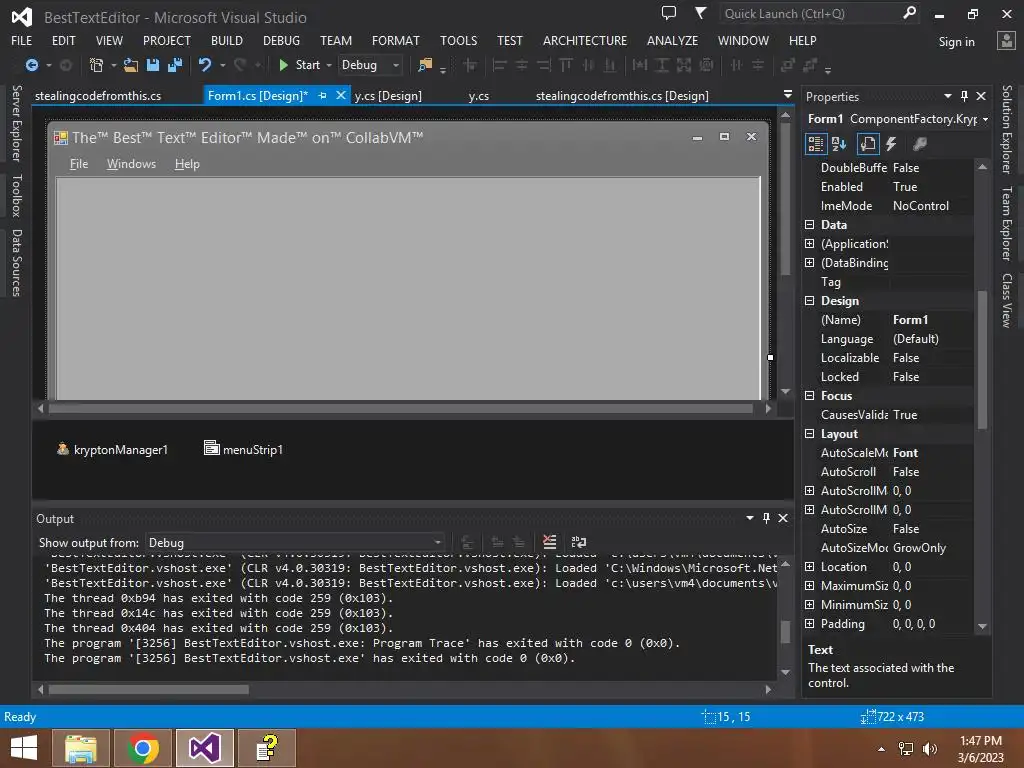Toggle the Properties page icon
This screenshot has height=768, width=1024.
868,144
